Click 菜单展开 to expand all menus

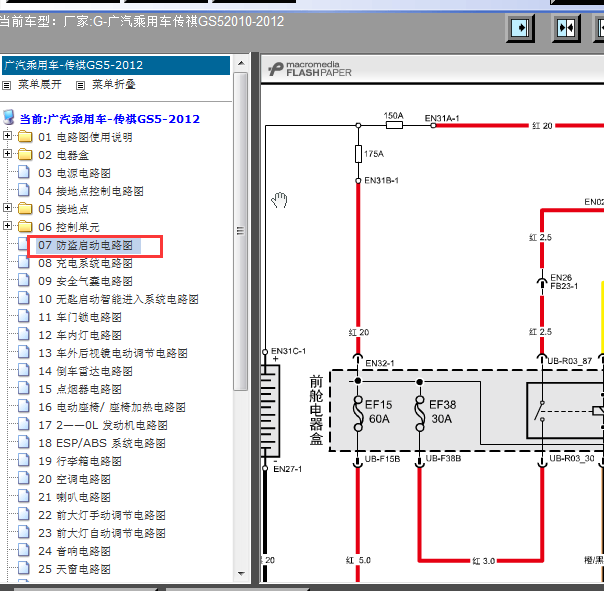tap(40, 84)
